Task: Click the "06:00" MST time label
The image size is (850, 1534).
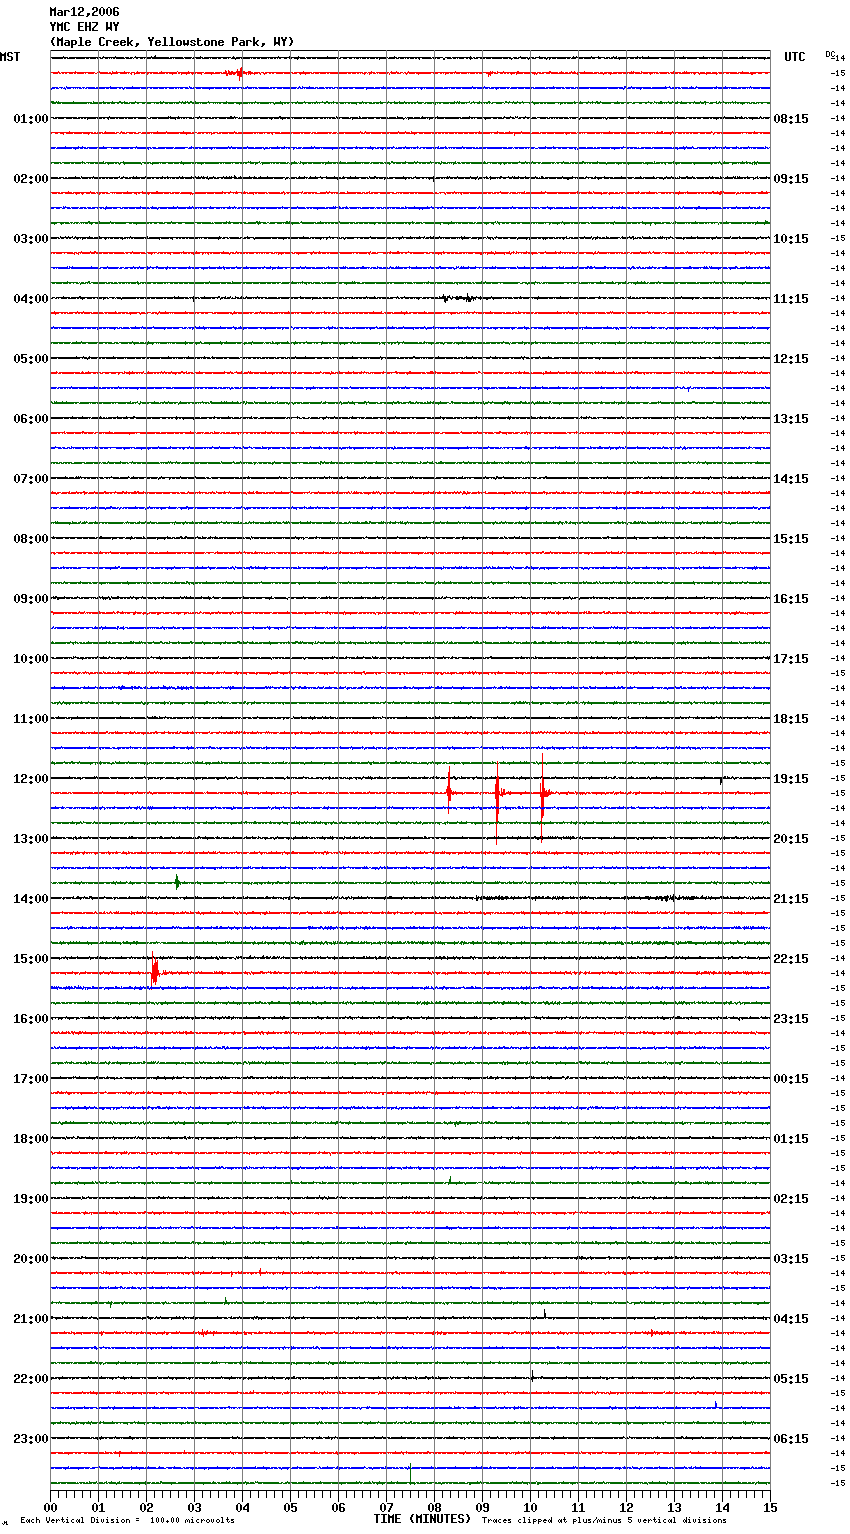Action: tap(30, 419)
